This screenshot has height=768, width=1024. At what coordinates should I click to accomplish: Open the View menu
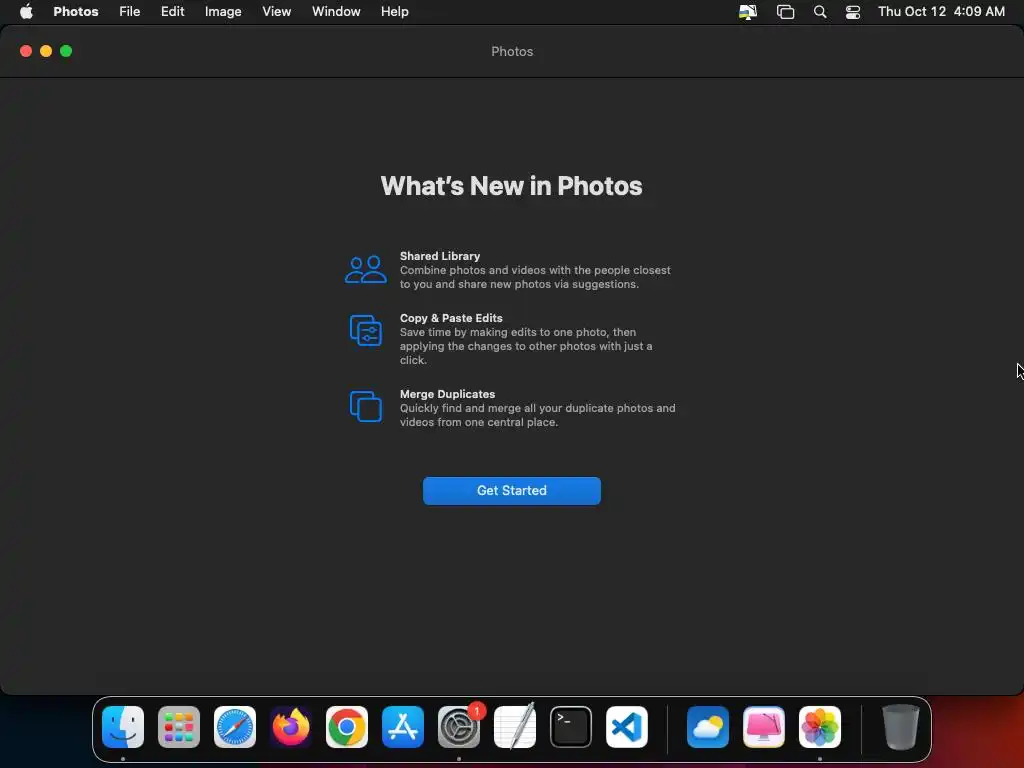(276, 12)
